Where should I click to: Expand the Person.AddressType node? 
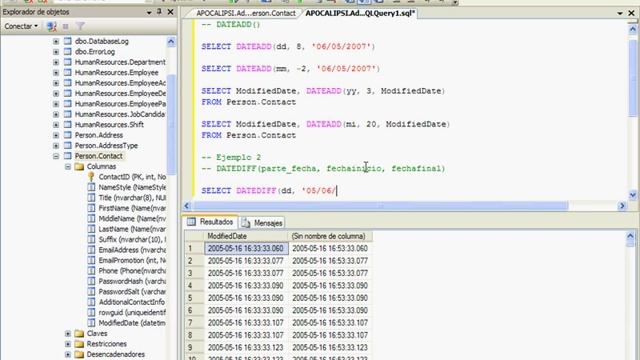56,146
